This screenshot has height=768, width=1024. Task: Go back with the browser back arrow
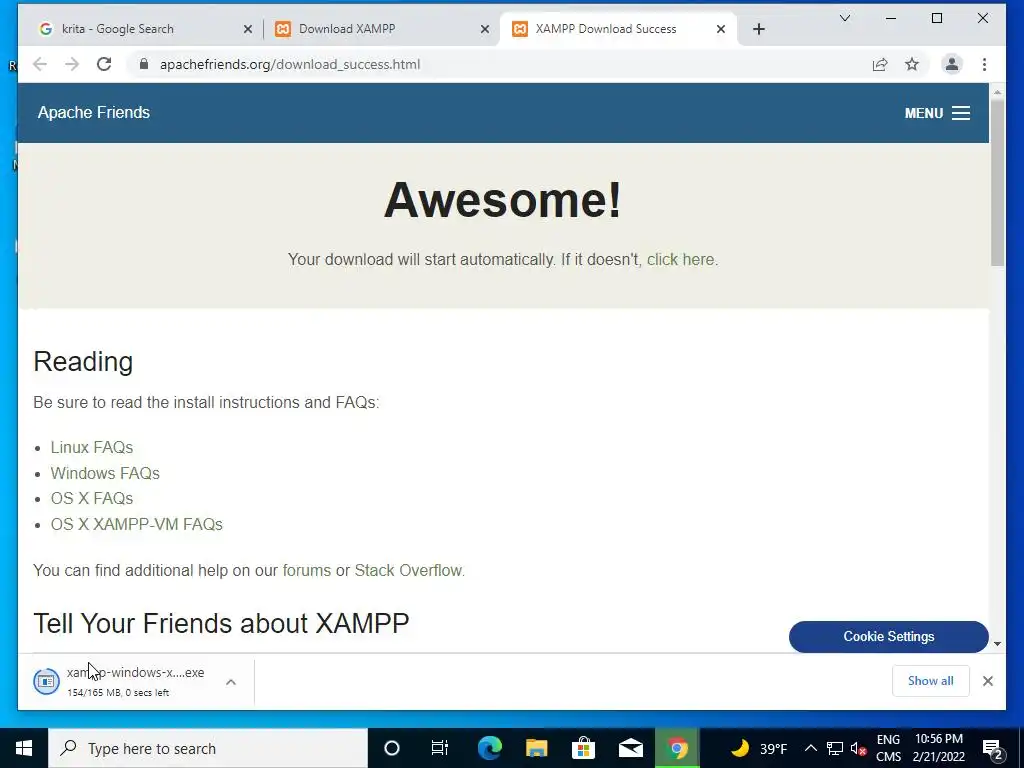40,64
